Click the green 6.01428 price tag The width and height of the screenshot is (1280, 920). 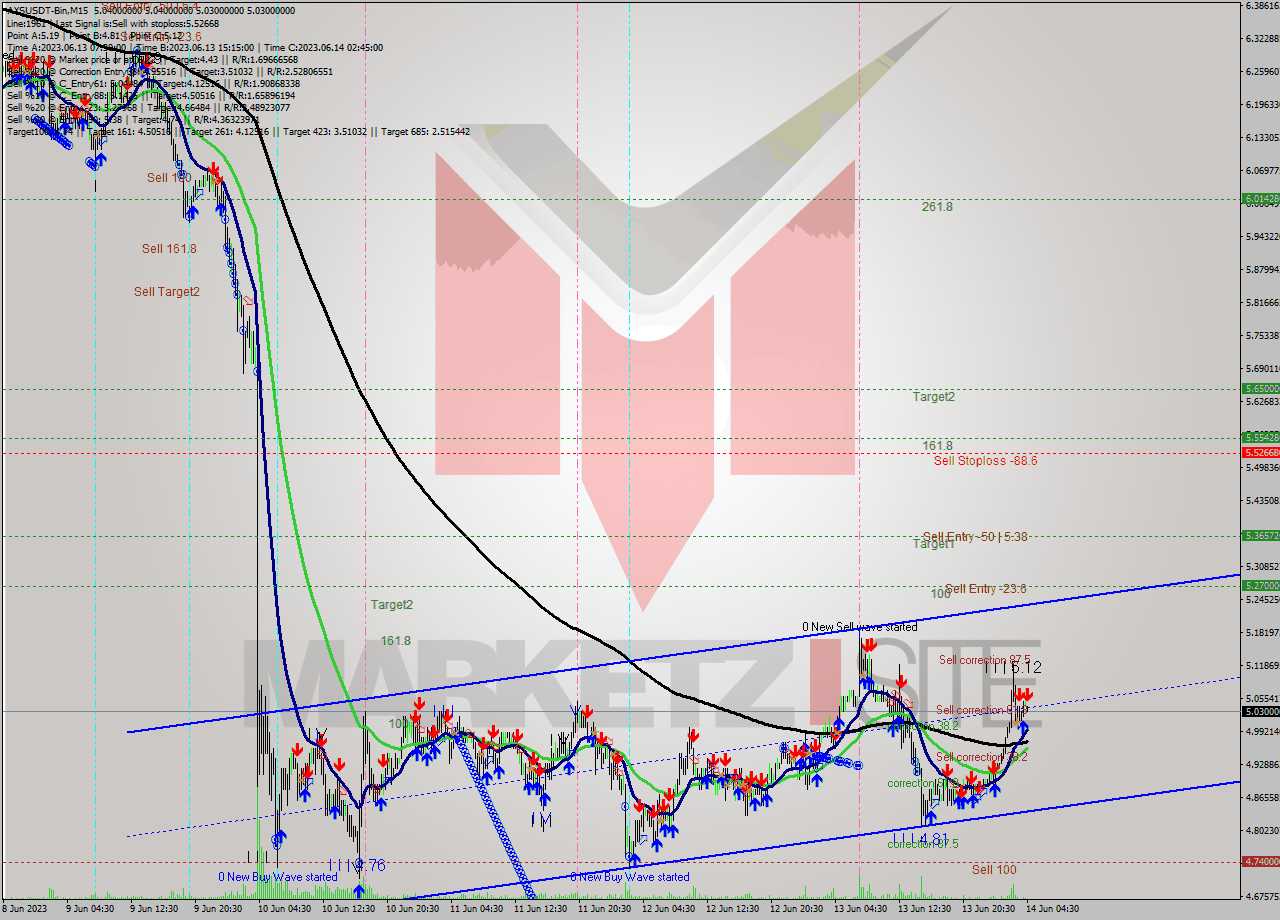pyautogui.click(x=1260, y=199)
